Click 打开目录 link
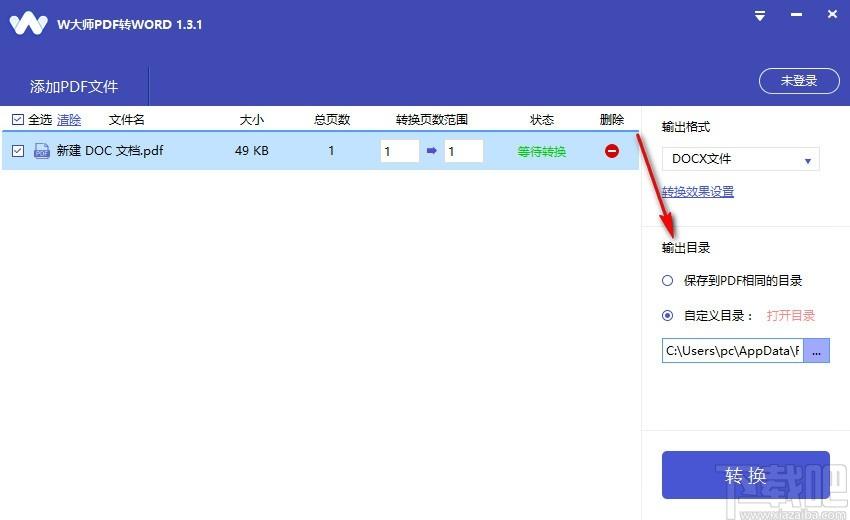This screenshot has width=850, height=520. point(791,316)
